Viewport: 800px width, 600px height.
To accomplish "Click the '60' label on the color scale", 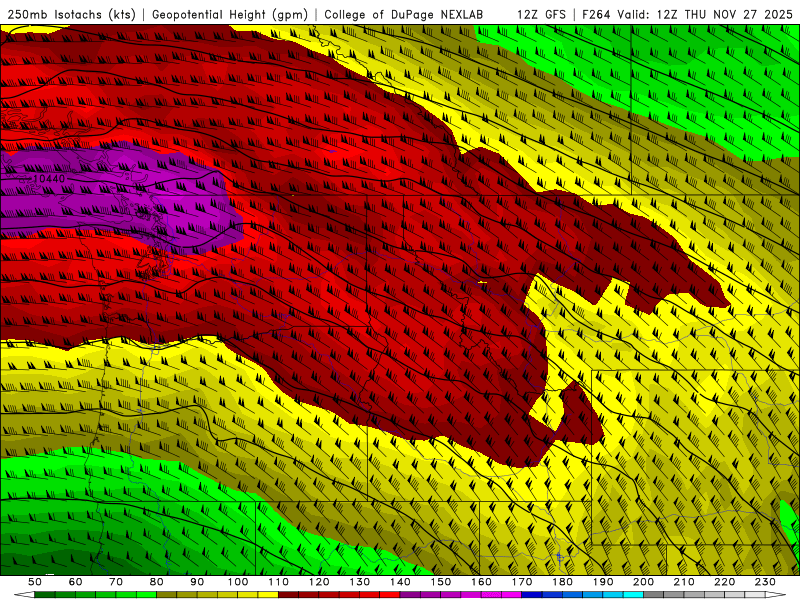I will point(76,582).
